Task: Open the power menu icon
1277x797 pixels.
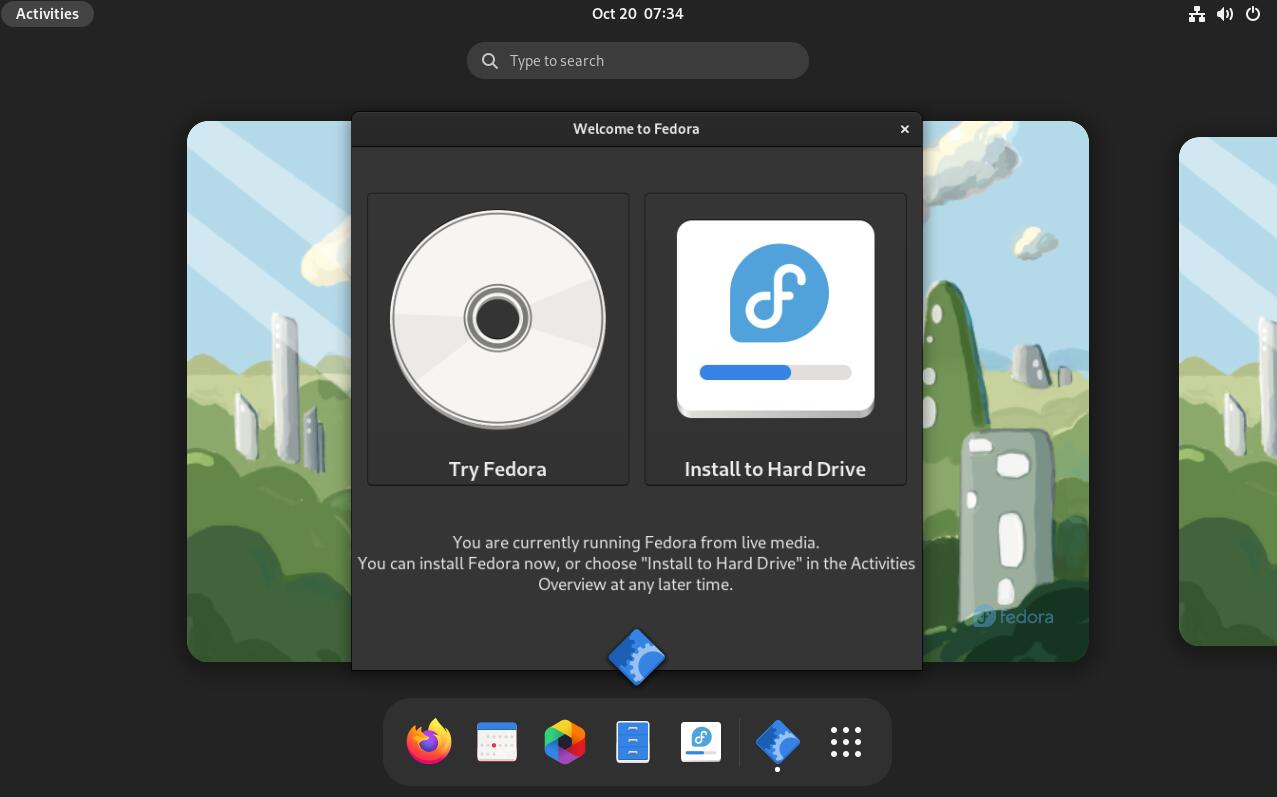Action: click(1253, 14)
